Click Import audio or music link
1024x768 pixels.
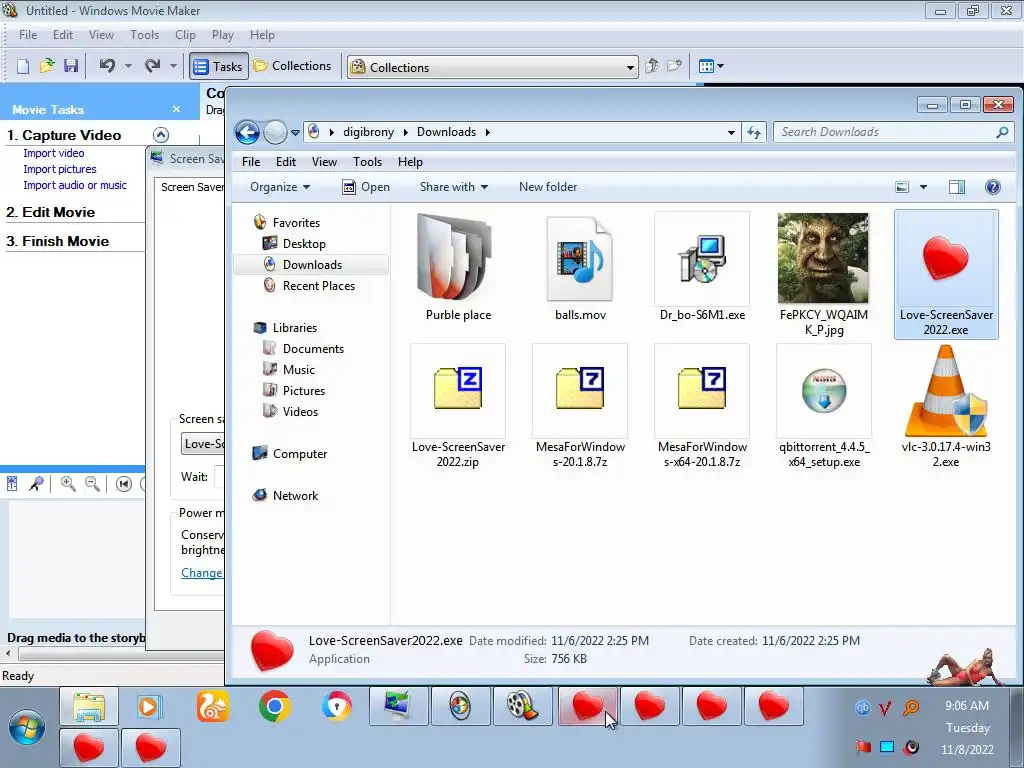click(74, 185)
